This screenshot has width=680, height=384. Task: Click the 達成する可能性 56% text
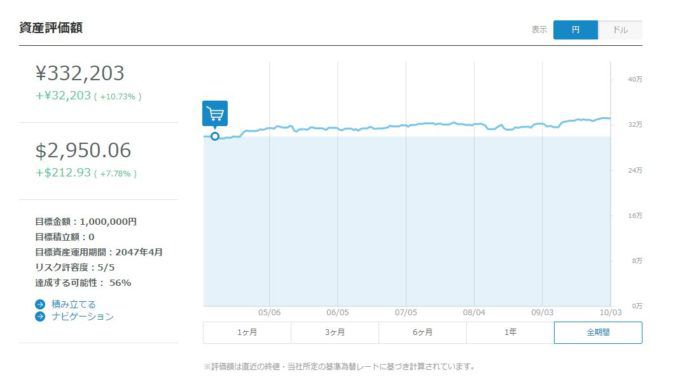pos(83,283)
